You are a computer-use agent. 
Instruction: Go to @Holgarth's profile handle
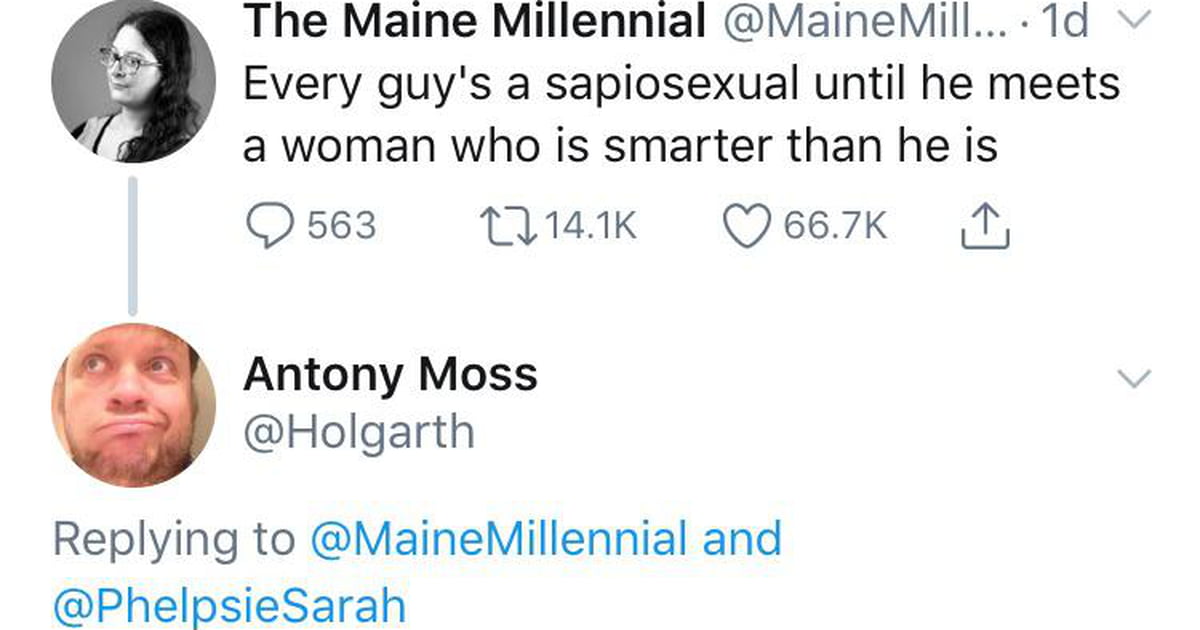click(359, 433)
